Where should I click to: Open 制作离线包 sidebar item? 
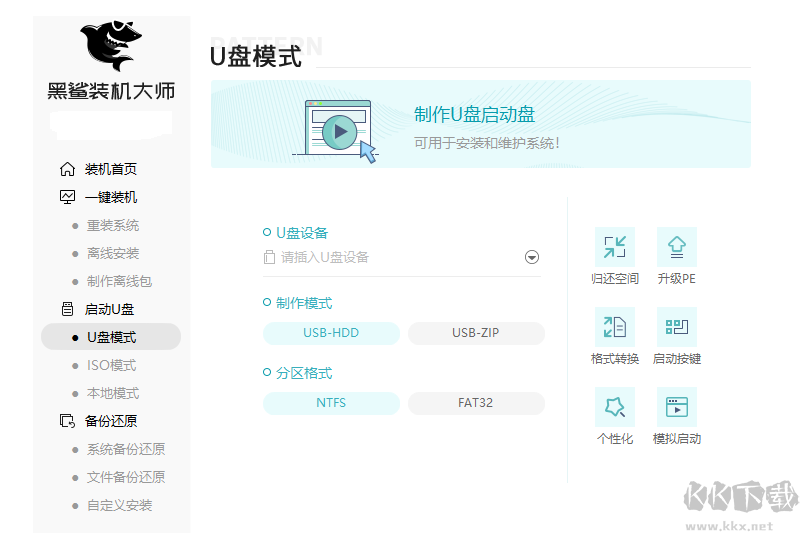click(119, 281)
